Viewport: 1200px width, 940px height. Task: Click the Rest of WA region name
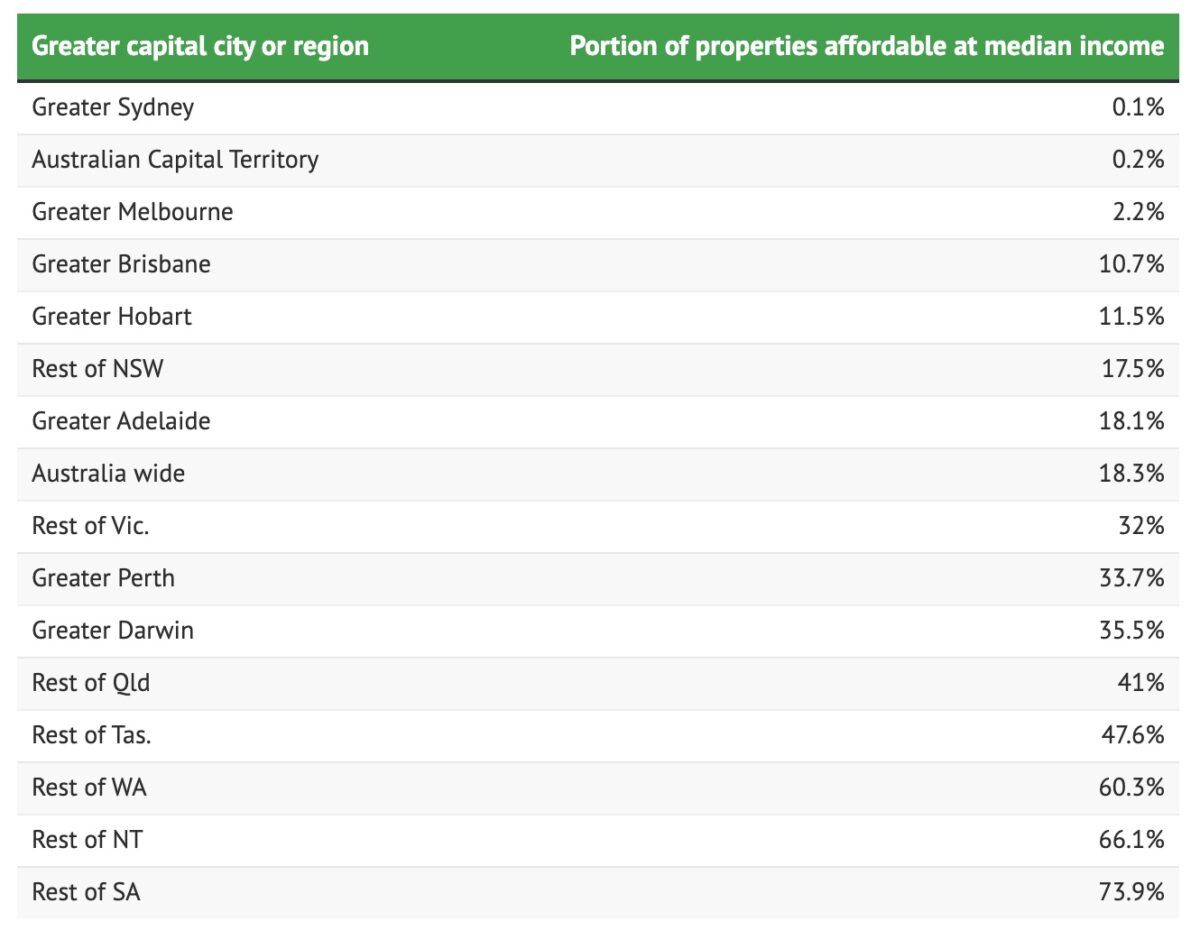(89, 787)
